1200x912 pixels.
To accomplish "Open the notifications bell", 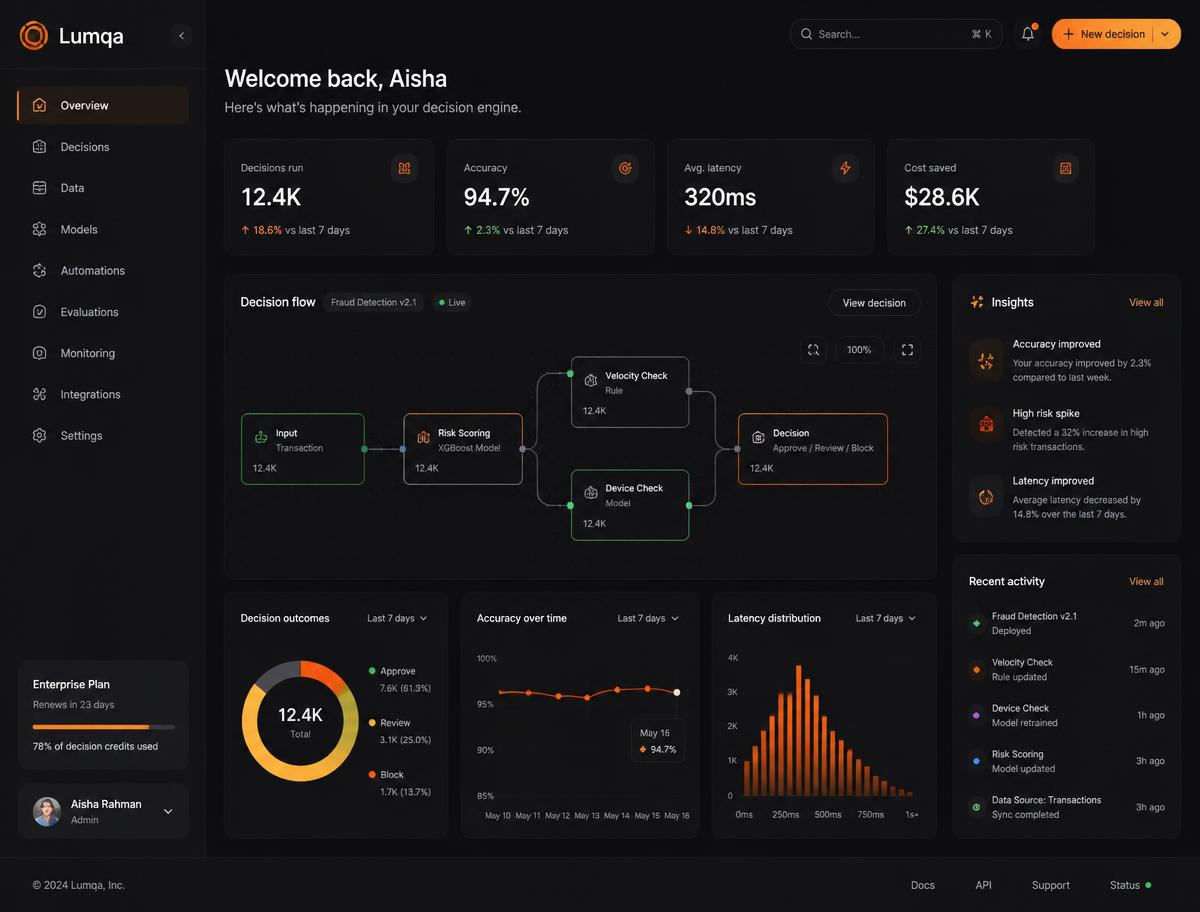I will tap(1028, 34).
